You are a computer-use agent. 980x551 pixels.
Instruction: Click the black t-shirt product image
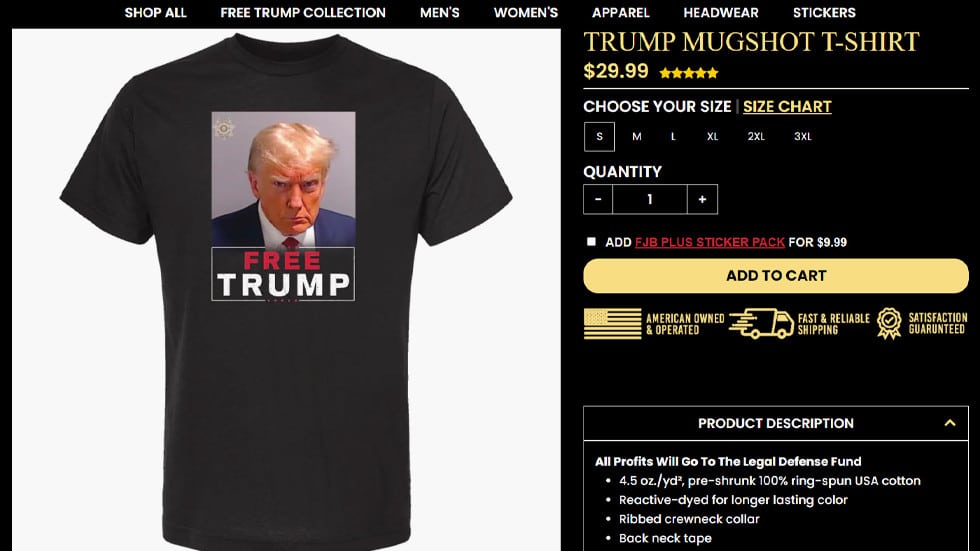tap(286, 290)
